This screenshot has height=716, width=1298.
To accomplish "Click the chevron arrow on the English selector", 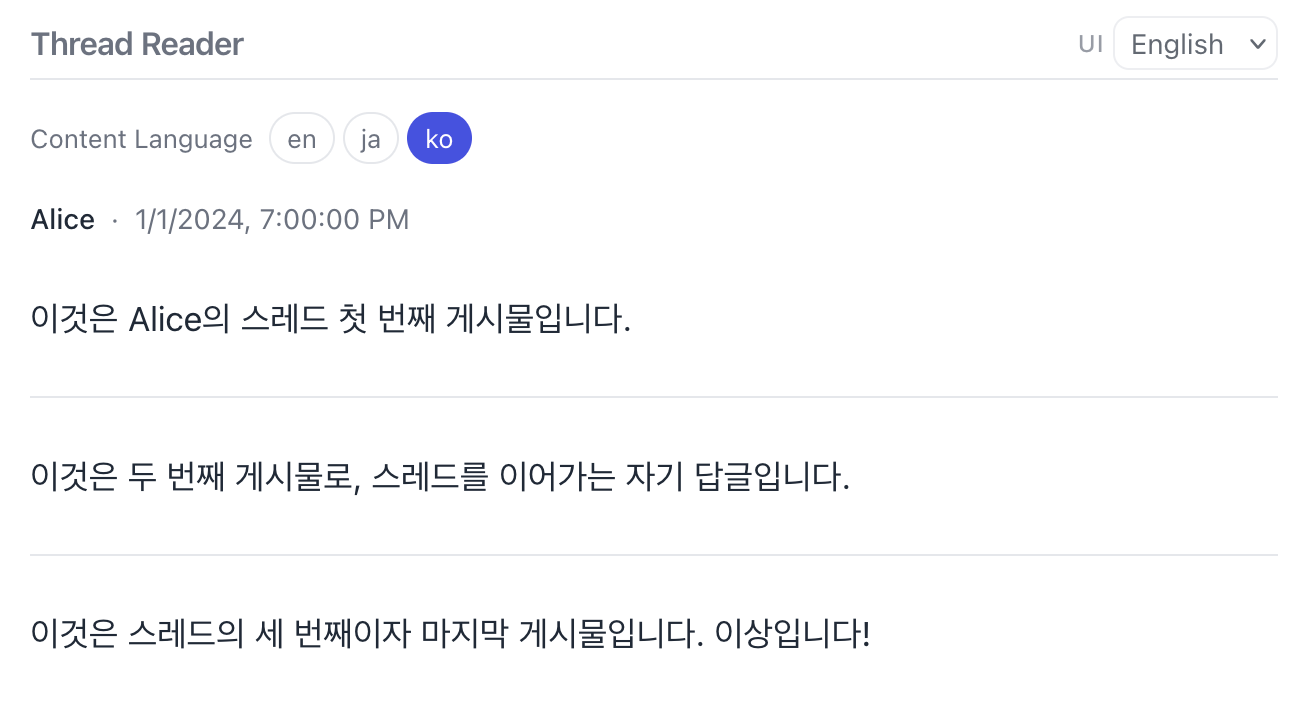I will click(x=1257, y=44).
